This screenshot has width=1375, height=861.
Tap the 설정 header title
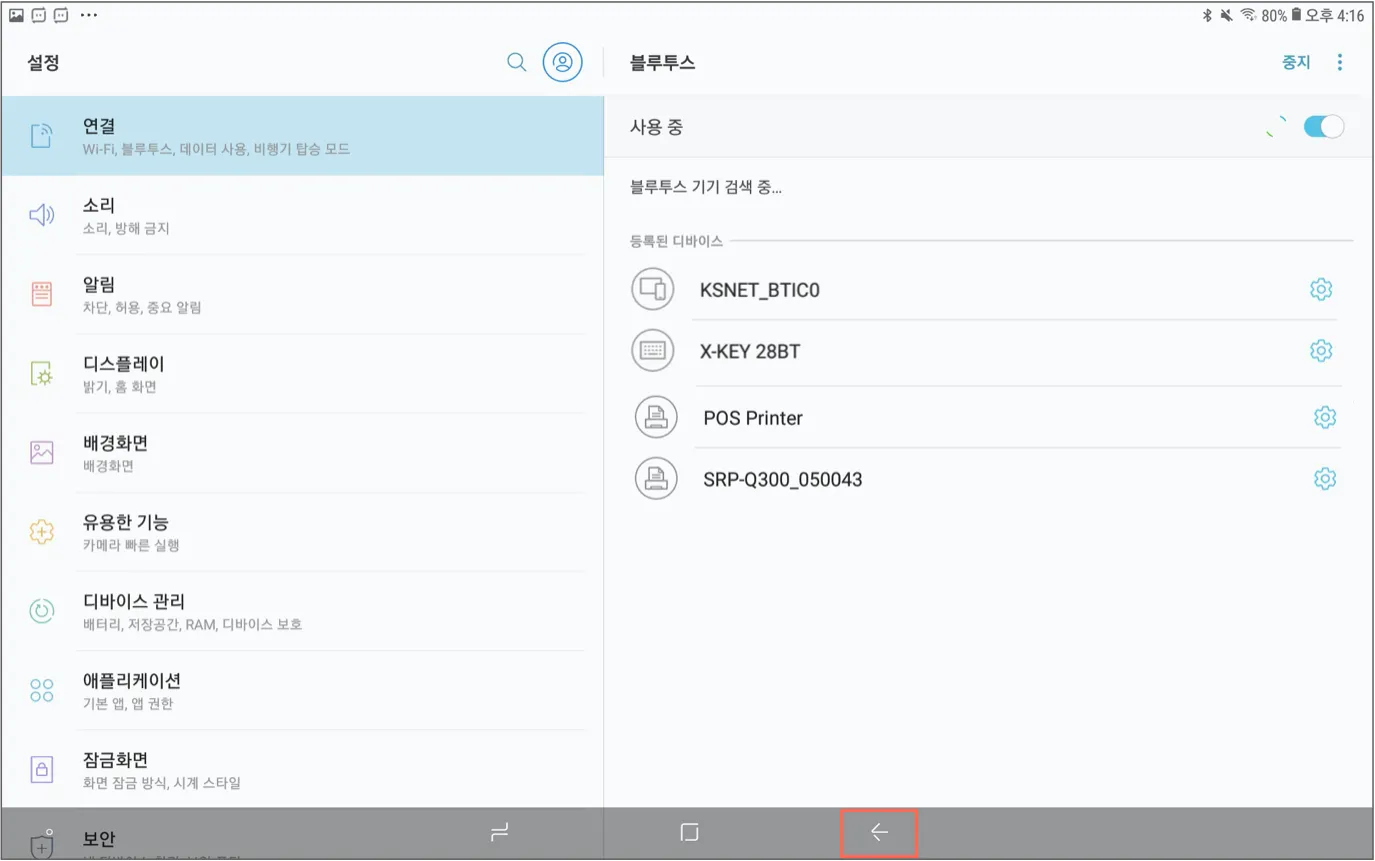(44, 62)
